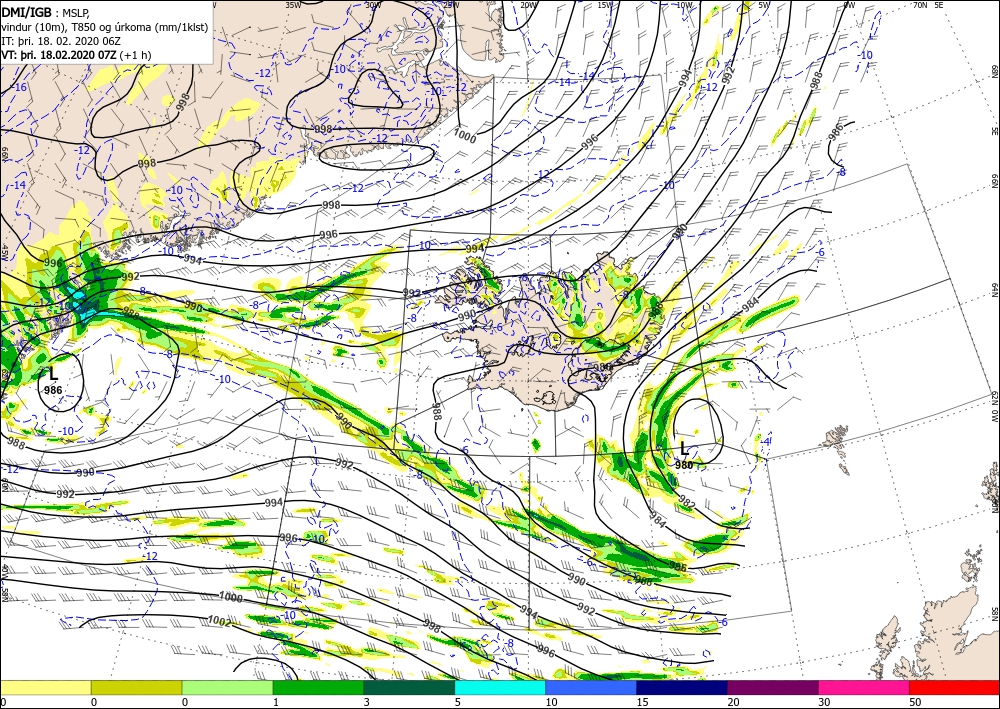The height and width of the screenshot is (709, 1000).
Task: Click the '1002' isobar label
Action: point(219,620)
